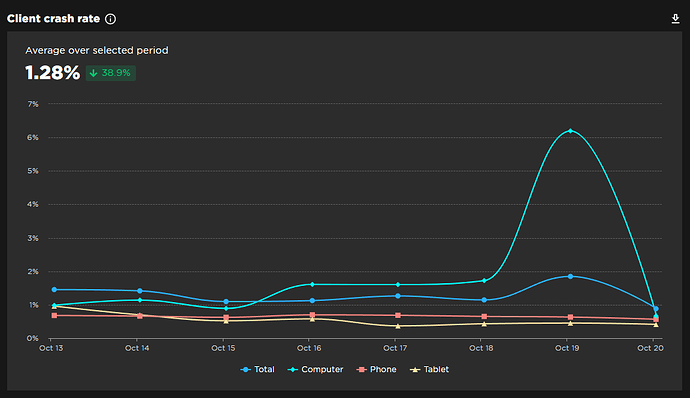Viewport: 690px width, 398px height.
Task: Click the 38.9% decrease badge
Action: 111,73
